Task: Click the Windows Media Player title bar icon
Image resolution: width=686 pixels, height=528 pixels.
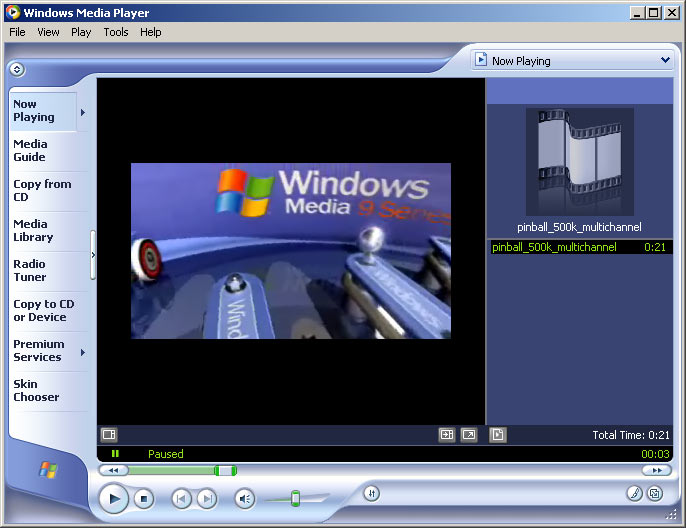Action: (x=14, y=12)
